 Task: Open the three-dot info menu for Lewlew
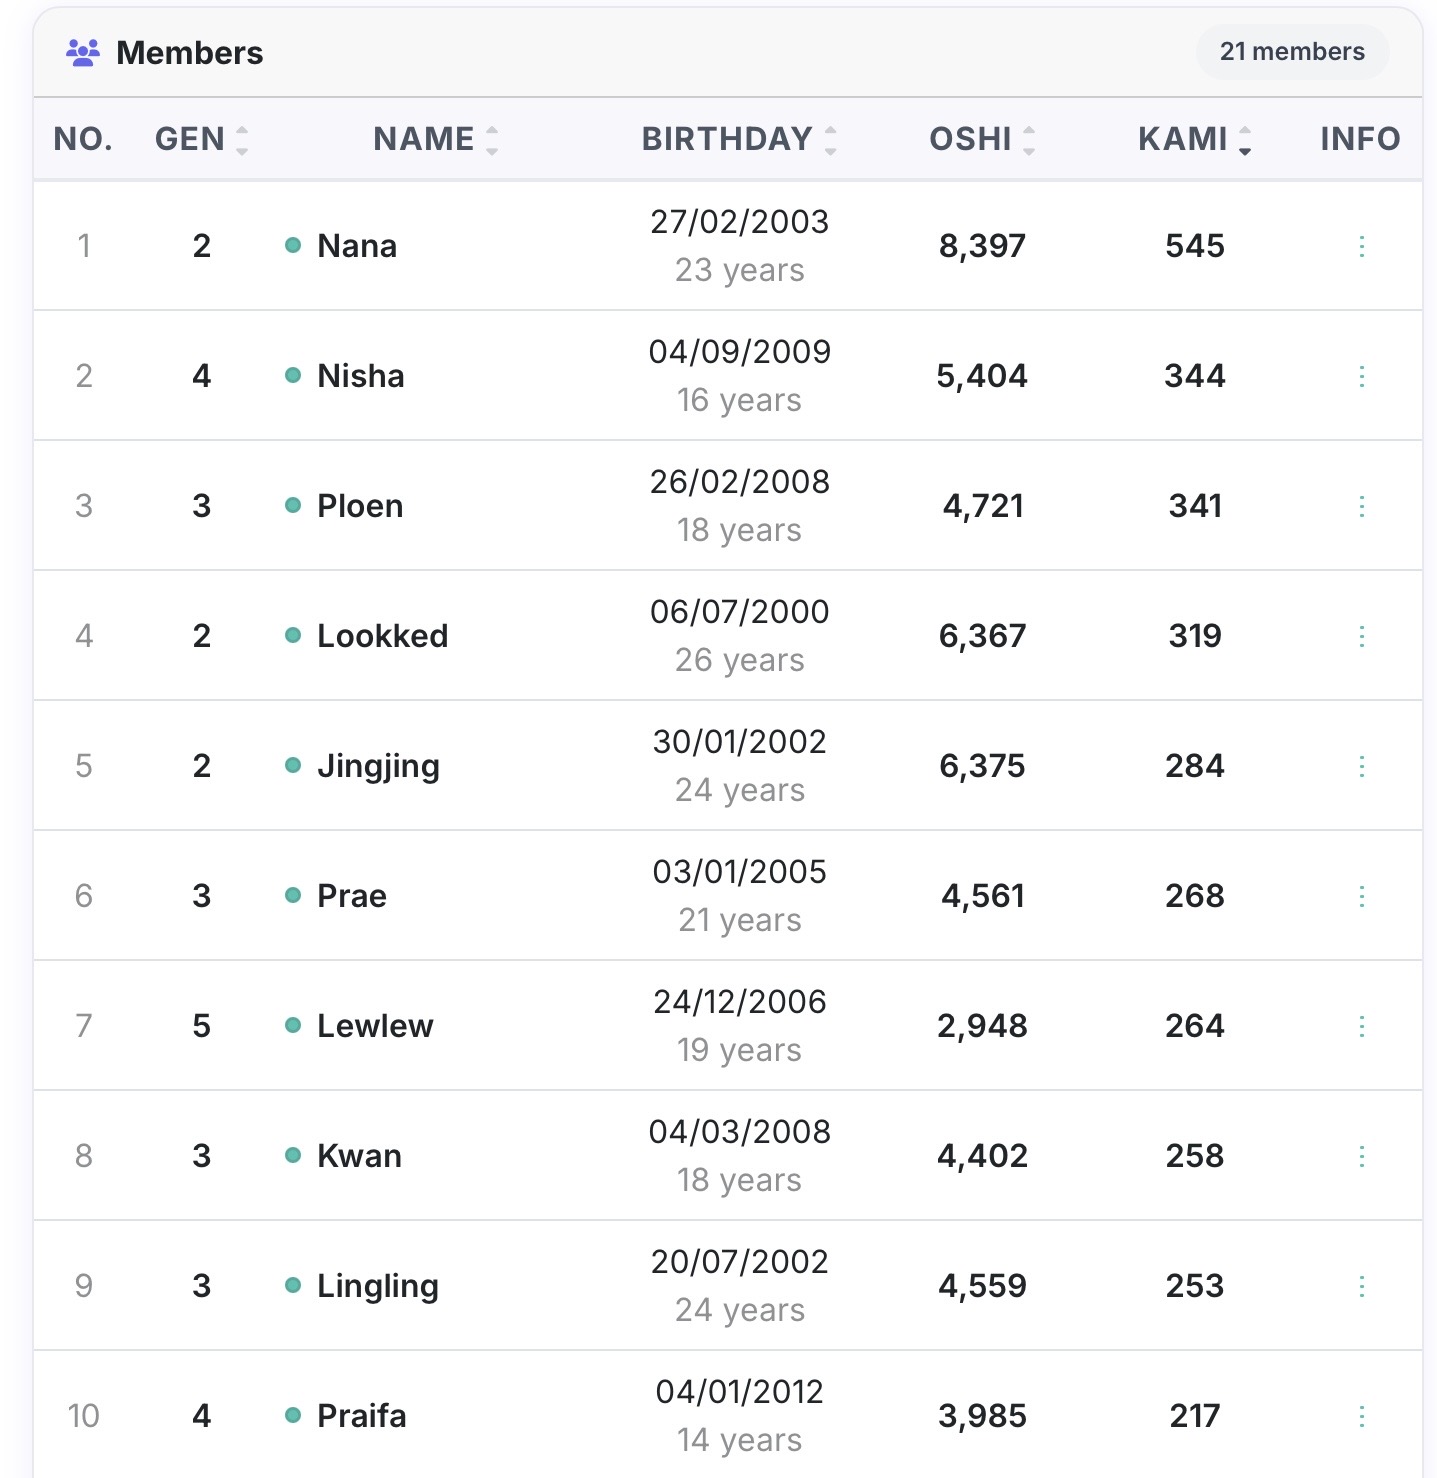click(x=1361, y=1026)
